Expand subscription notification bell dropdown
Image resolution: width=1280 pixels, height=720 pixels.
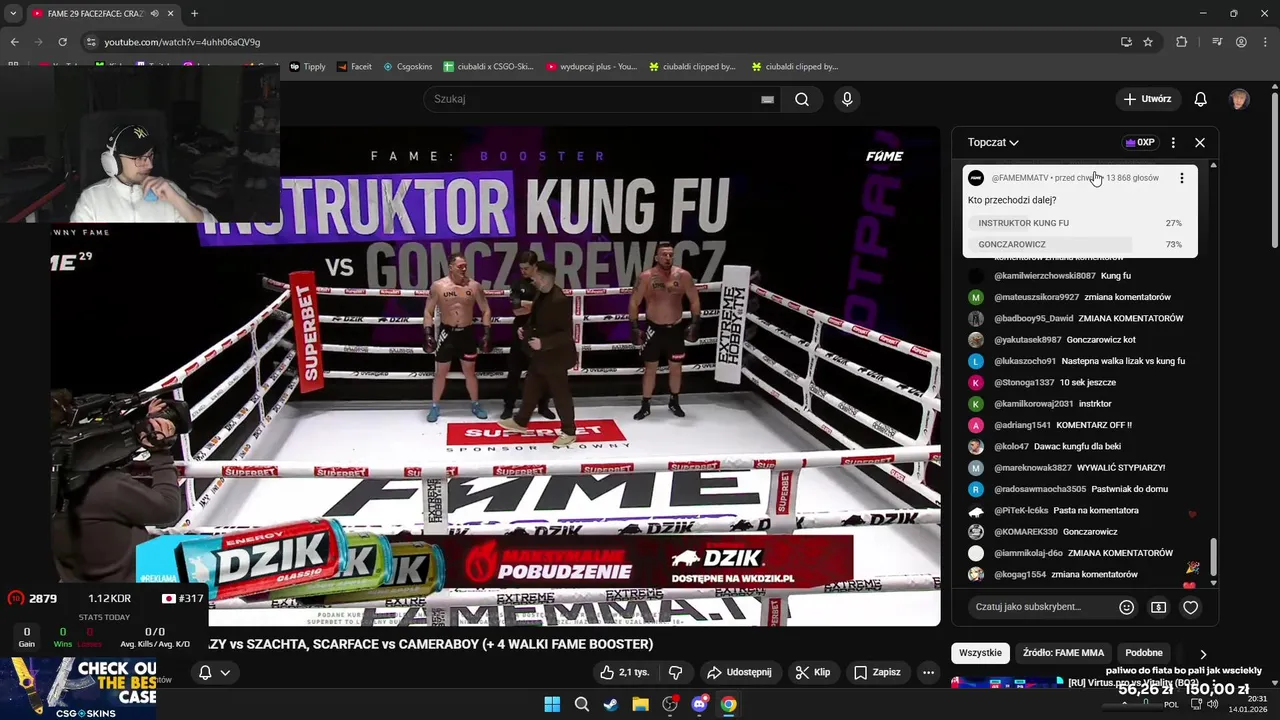point(214,672)
